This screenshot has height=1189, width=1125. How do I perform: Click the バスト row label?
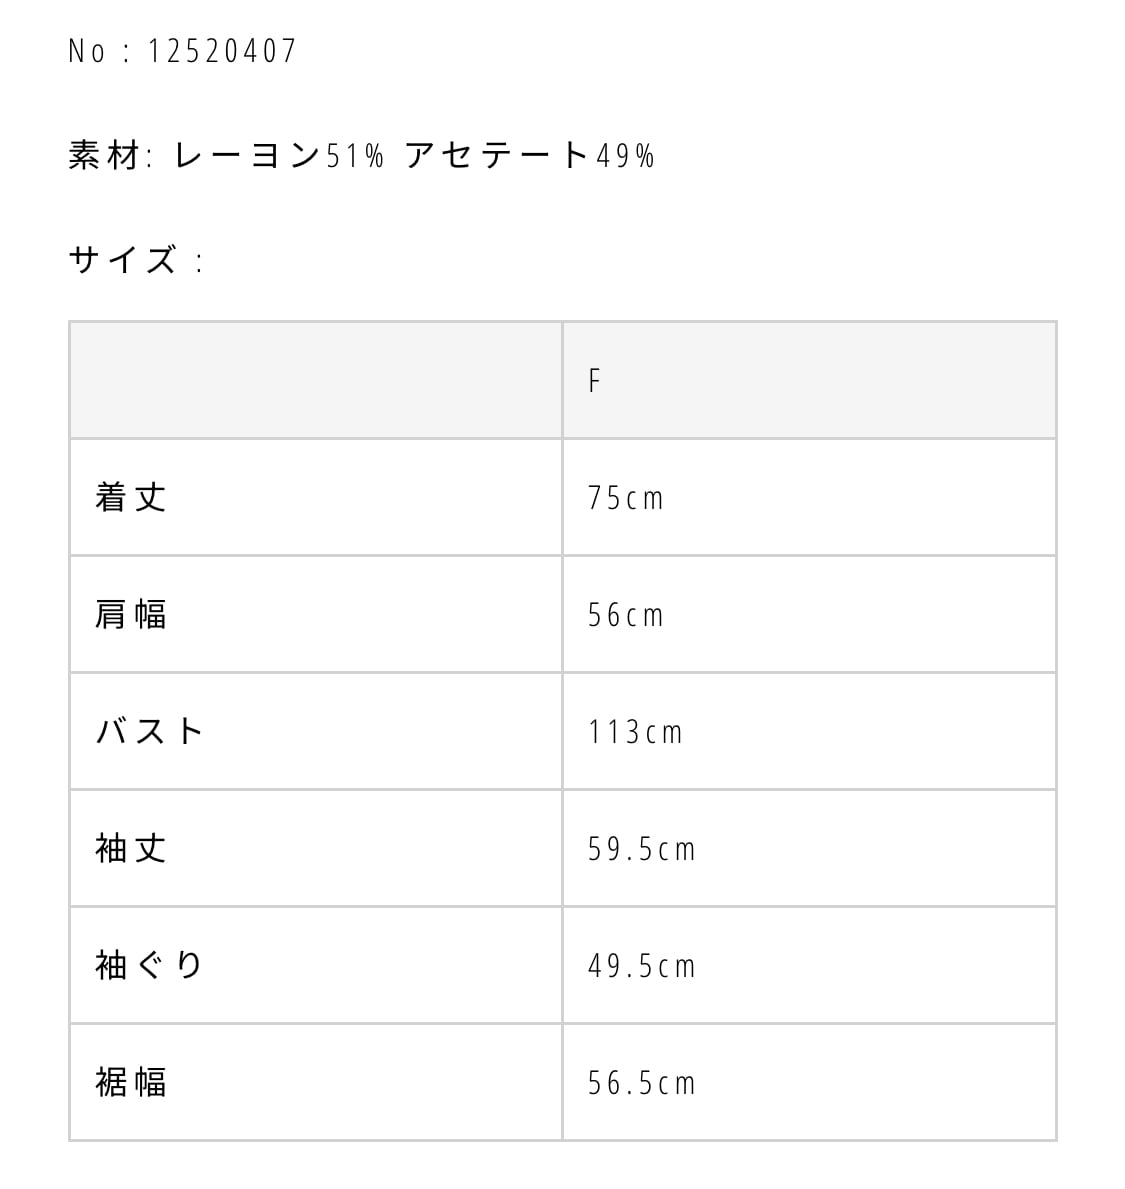[150, 732]
